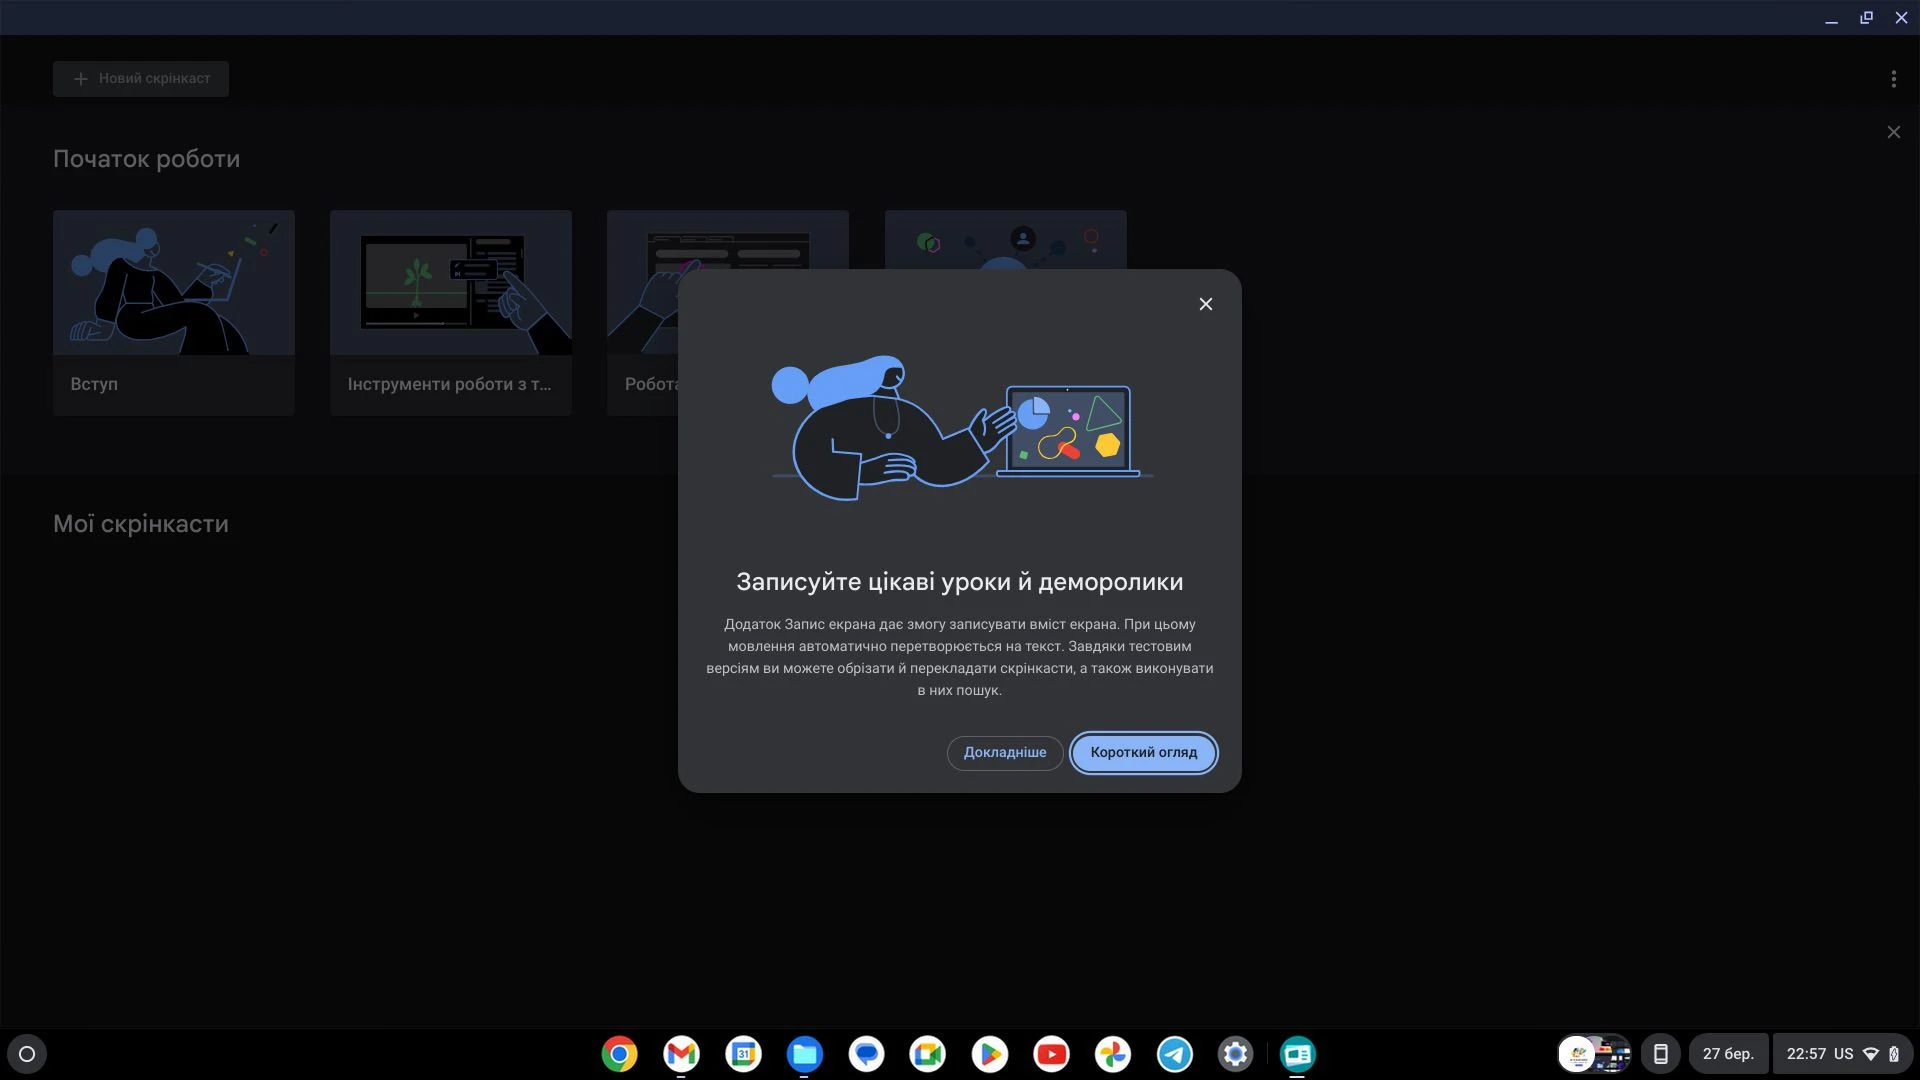Viewport: 1920px width, 1080px height.
Task: Select the Screencast app icon on the shelf
Action: [x=1297, y=1054]
